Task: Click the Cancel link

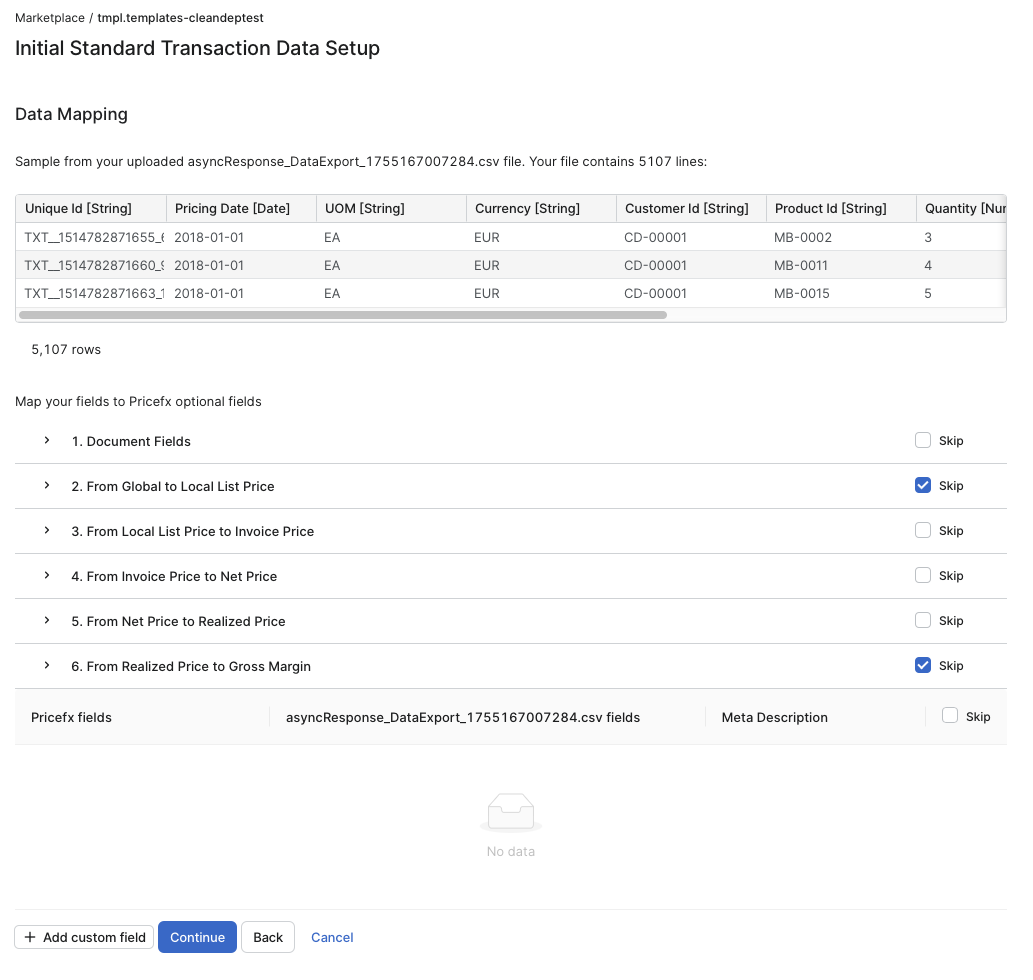Action: (332, 938)
